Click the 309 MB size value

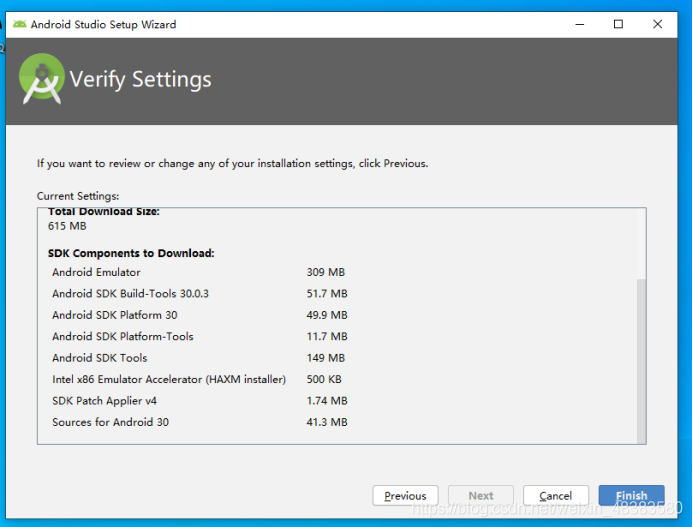pyautogui.click(x=326, y=272)
